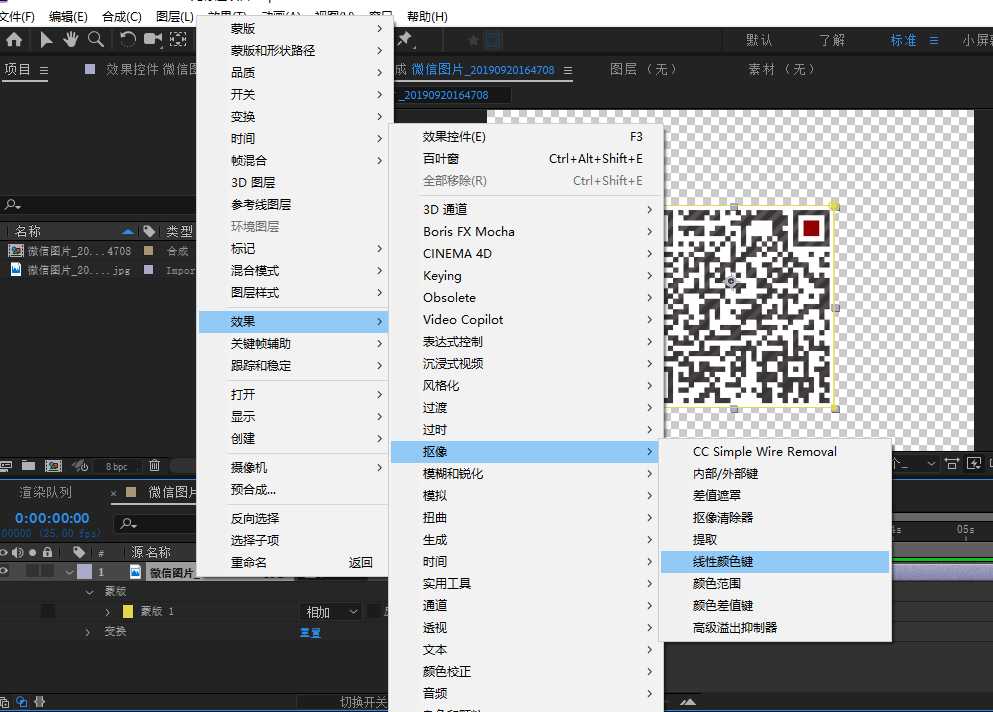Click the tan label swatch of the 合成 item

(148, 251)
